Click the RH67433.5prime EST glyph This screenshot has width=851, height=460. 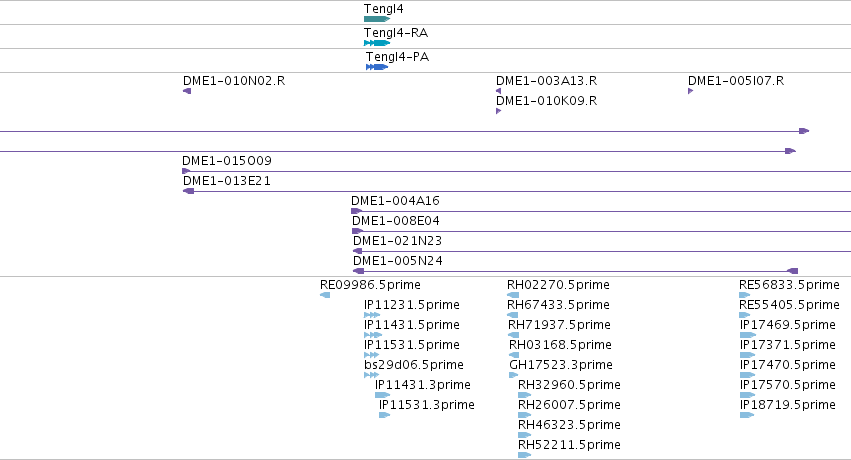point(512,315)
